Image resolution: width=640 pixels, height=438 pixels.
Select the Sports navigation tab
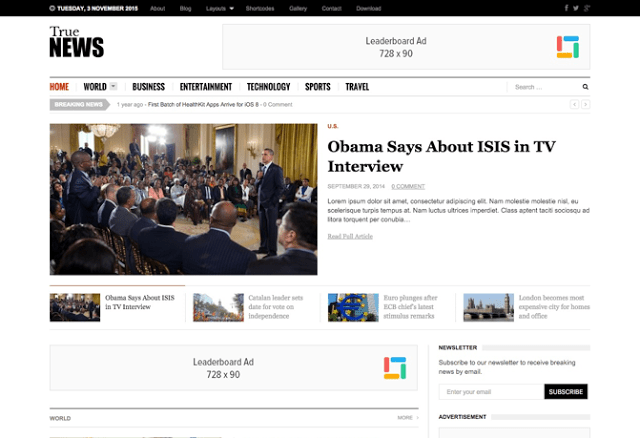317,87
